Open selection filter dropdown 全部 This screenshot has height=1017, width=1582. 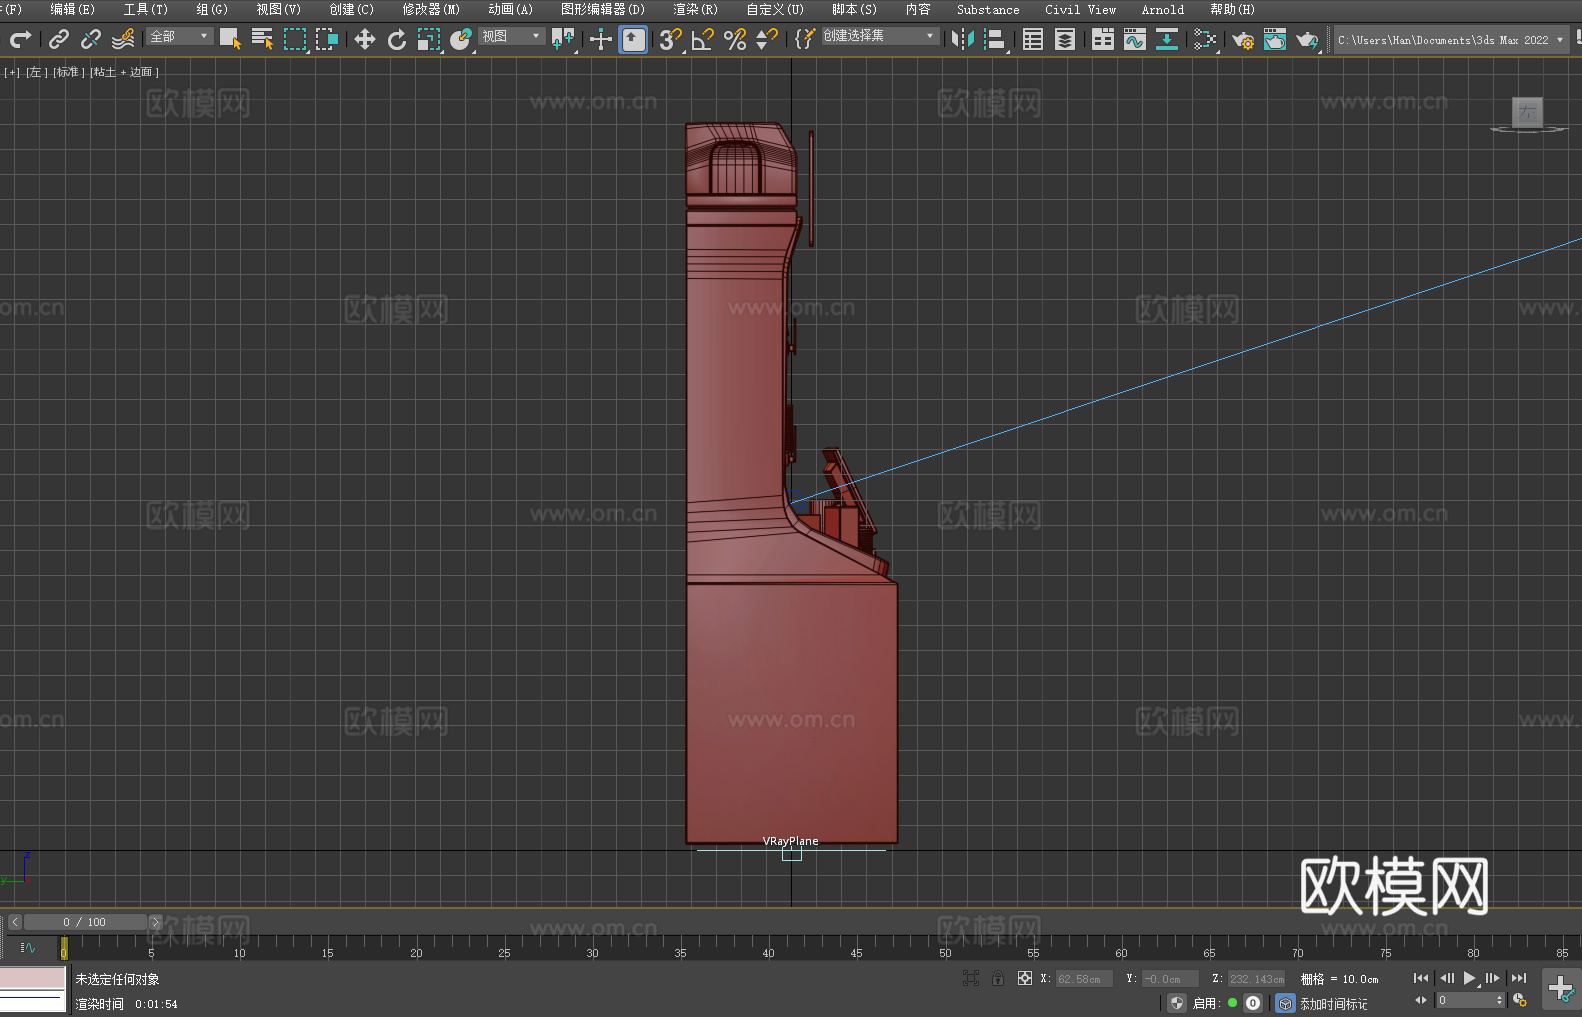[x=180, y=36]
